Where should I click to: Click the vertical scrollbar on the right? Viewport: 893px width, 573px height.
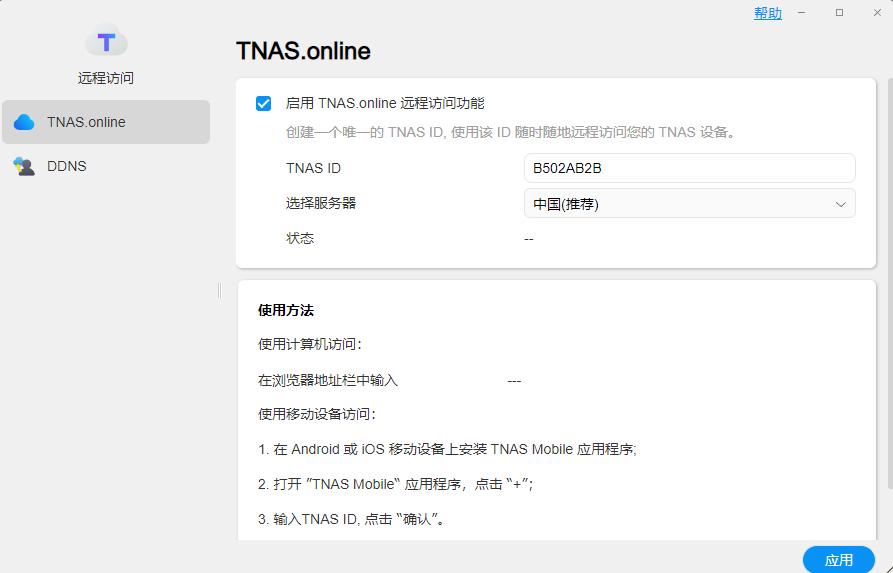pos(890,283)
